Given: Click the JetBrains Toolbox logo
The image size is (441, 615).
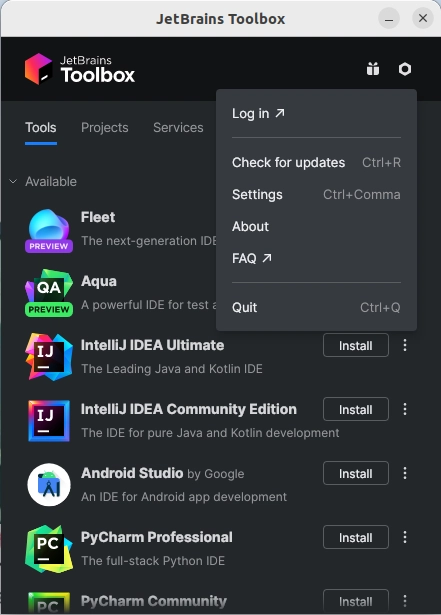Looking at the screenshot, I should click(80, 69).
